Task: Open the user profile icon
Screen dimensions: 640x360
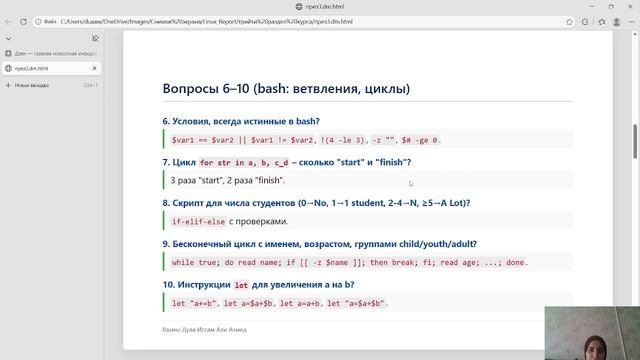Action: [617, 22]
